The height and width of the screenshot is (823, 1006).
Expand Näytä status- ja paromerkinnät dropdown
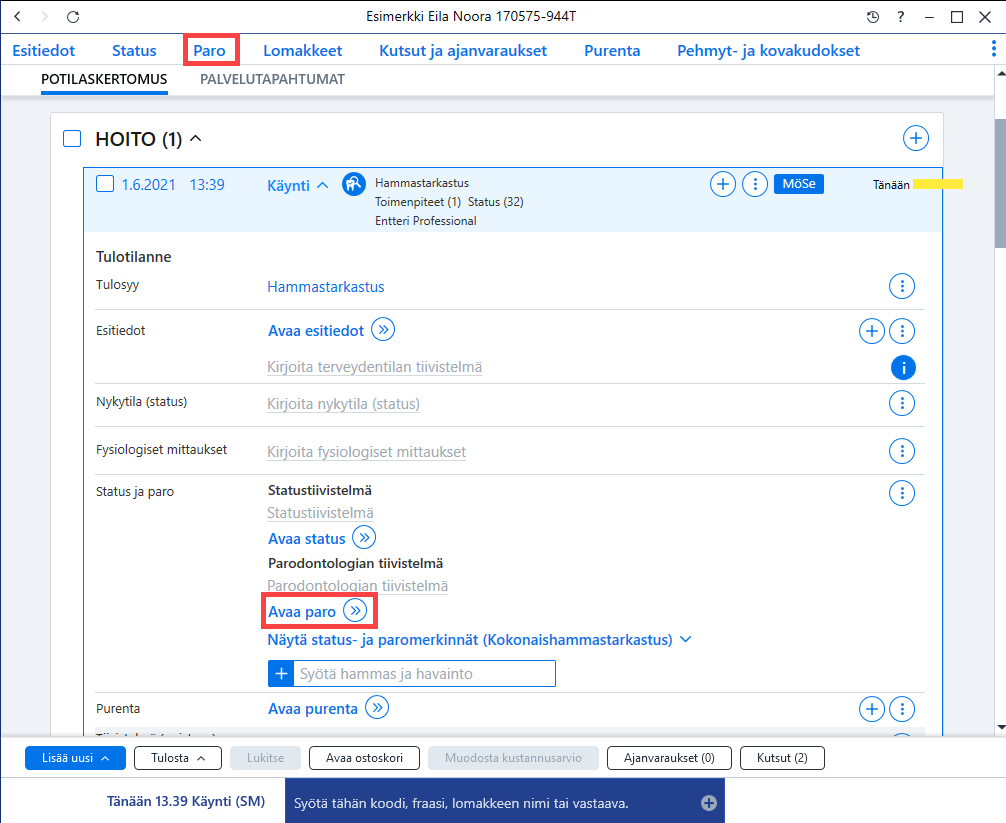click(685, 640)
